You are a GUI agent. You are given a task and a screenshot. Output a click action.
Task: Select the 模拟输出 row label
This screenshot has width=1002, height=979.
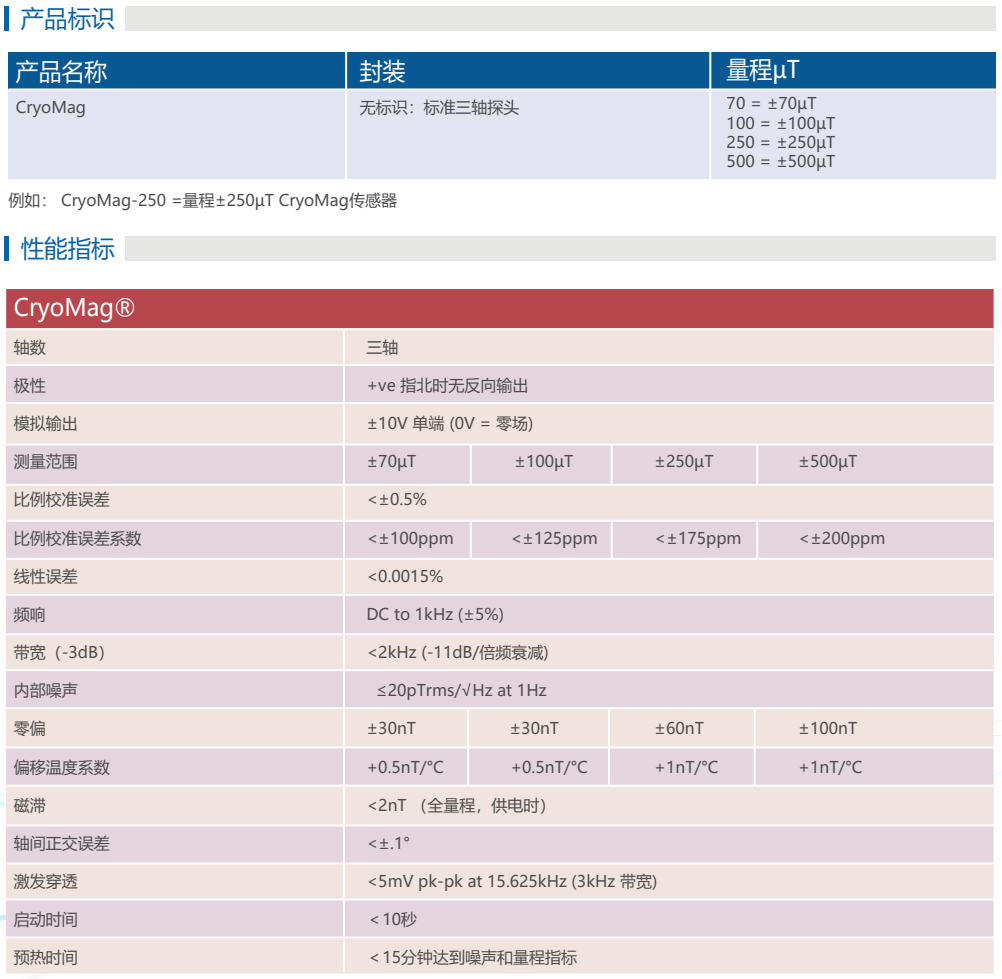(x=45, y=424)
